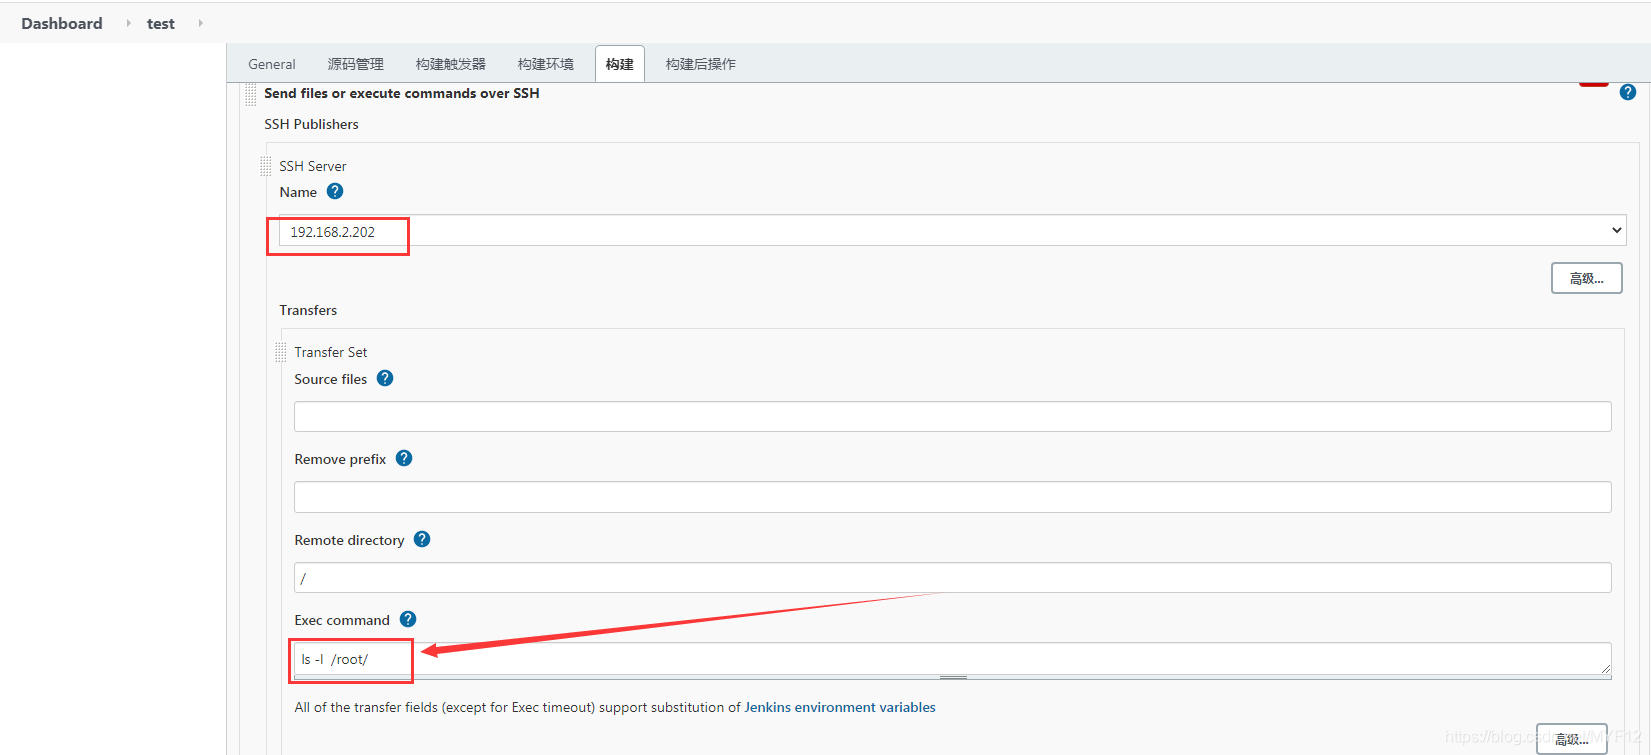The width and height of the screenshot is (1651, 755).
Task: Open help for Send files over SSH section
Action: tap(1628, 92)
